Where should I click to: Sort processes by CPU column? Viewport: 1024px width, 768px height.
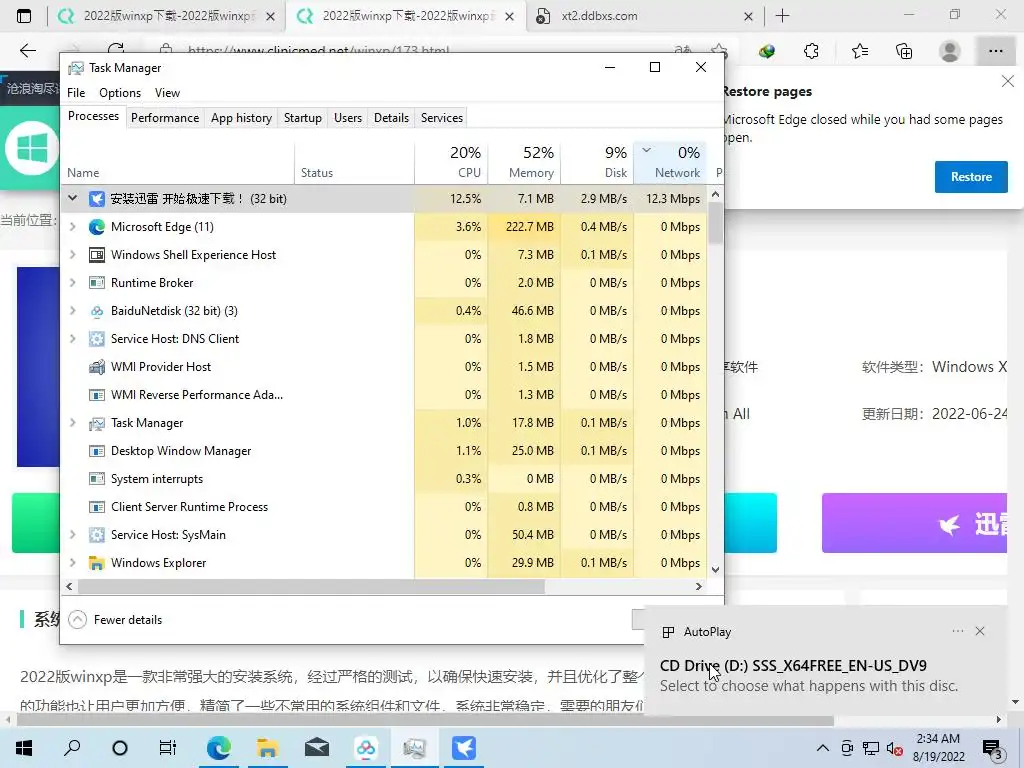coord(451,162)
